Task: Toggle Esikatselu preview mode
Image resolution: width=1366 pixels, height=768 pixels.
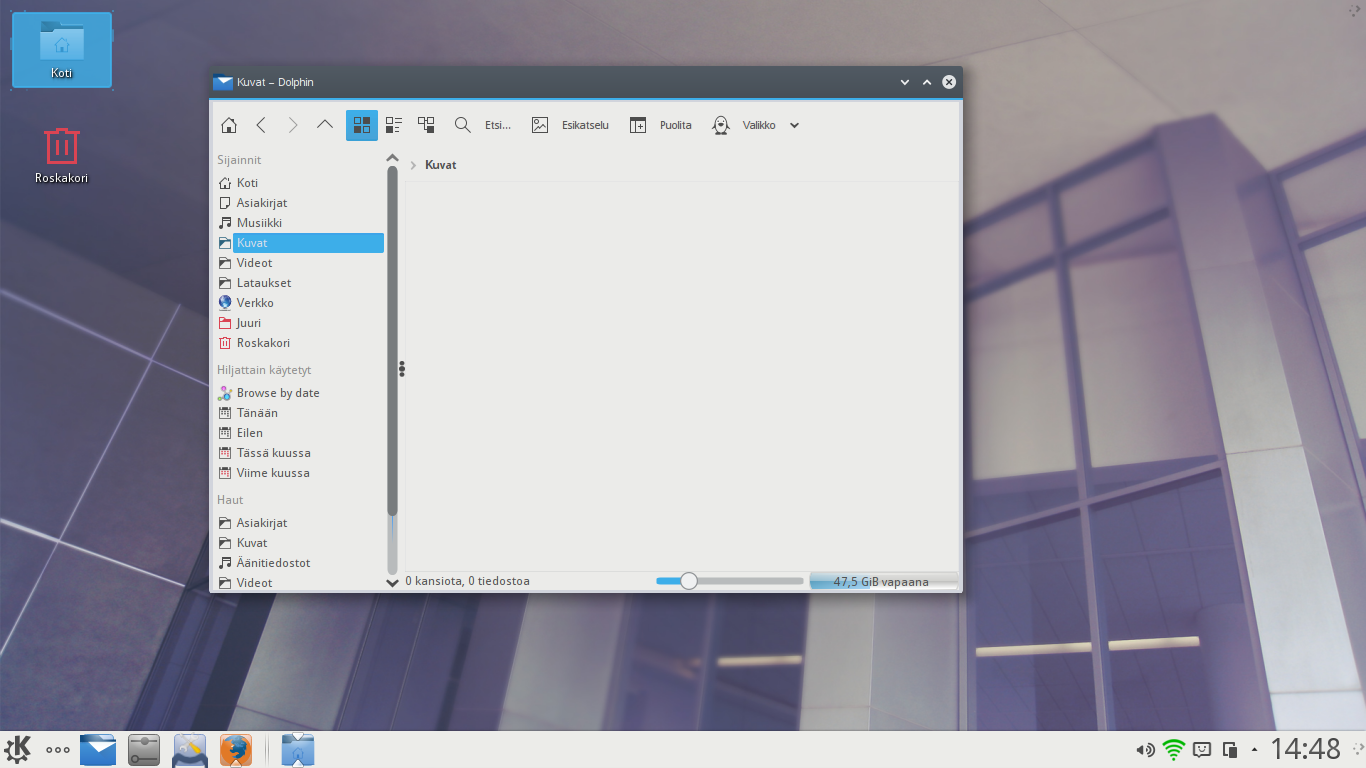Action: [x=570, y=125]
